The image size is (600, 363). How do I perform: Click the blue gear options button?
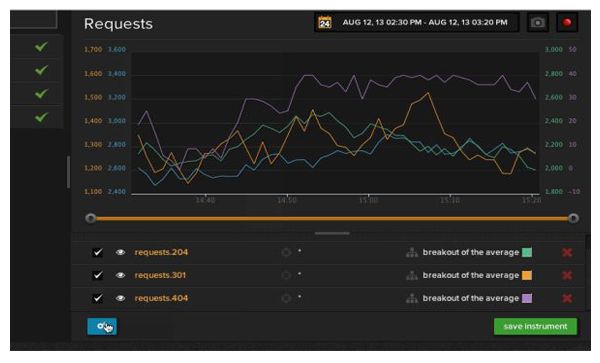click(x=102, y=327)
